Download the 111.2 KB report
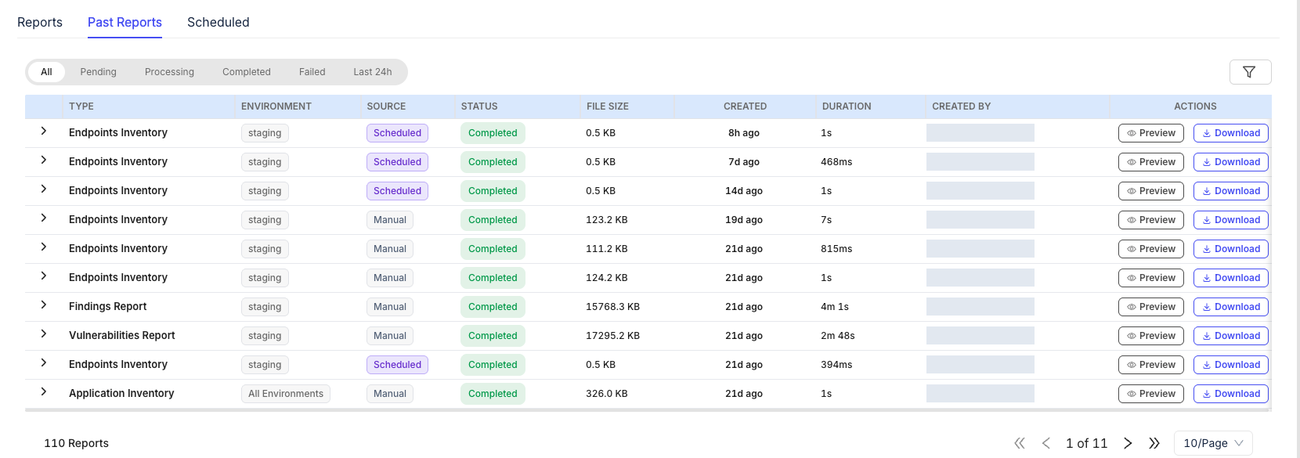Screen dimensions: 1300x458 pyautogui.click(x=1231, y=249)
